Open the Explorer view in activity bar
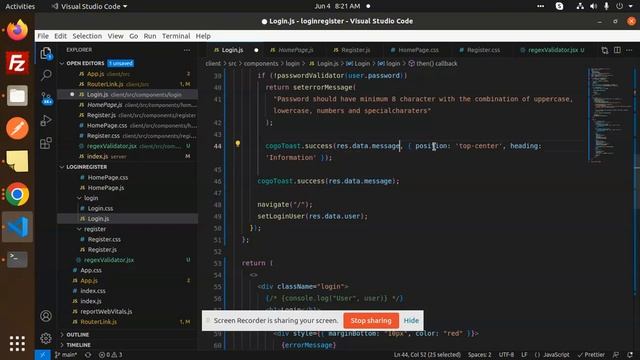Image resolution: width=640 pixels, height=360 pixels. tap(46, 53)
